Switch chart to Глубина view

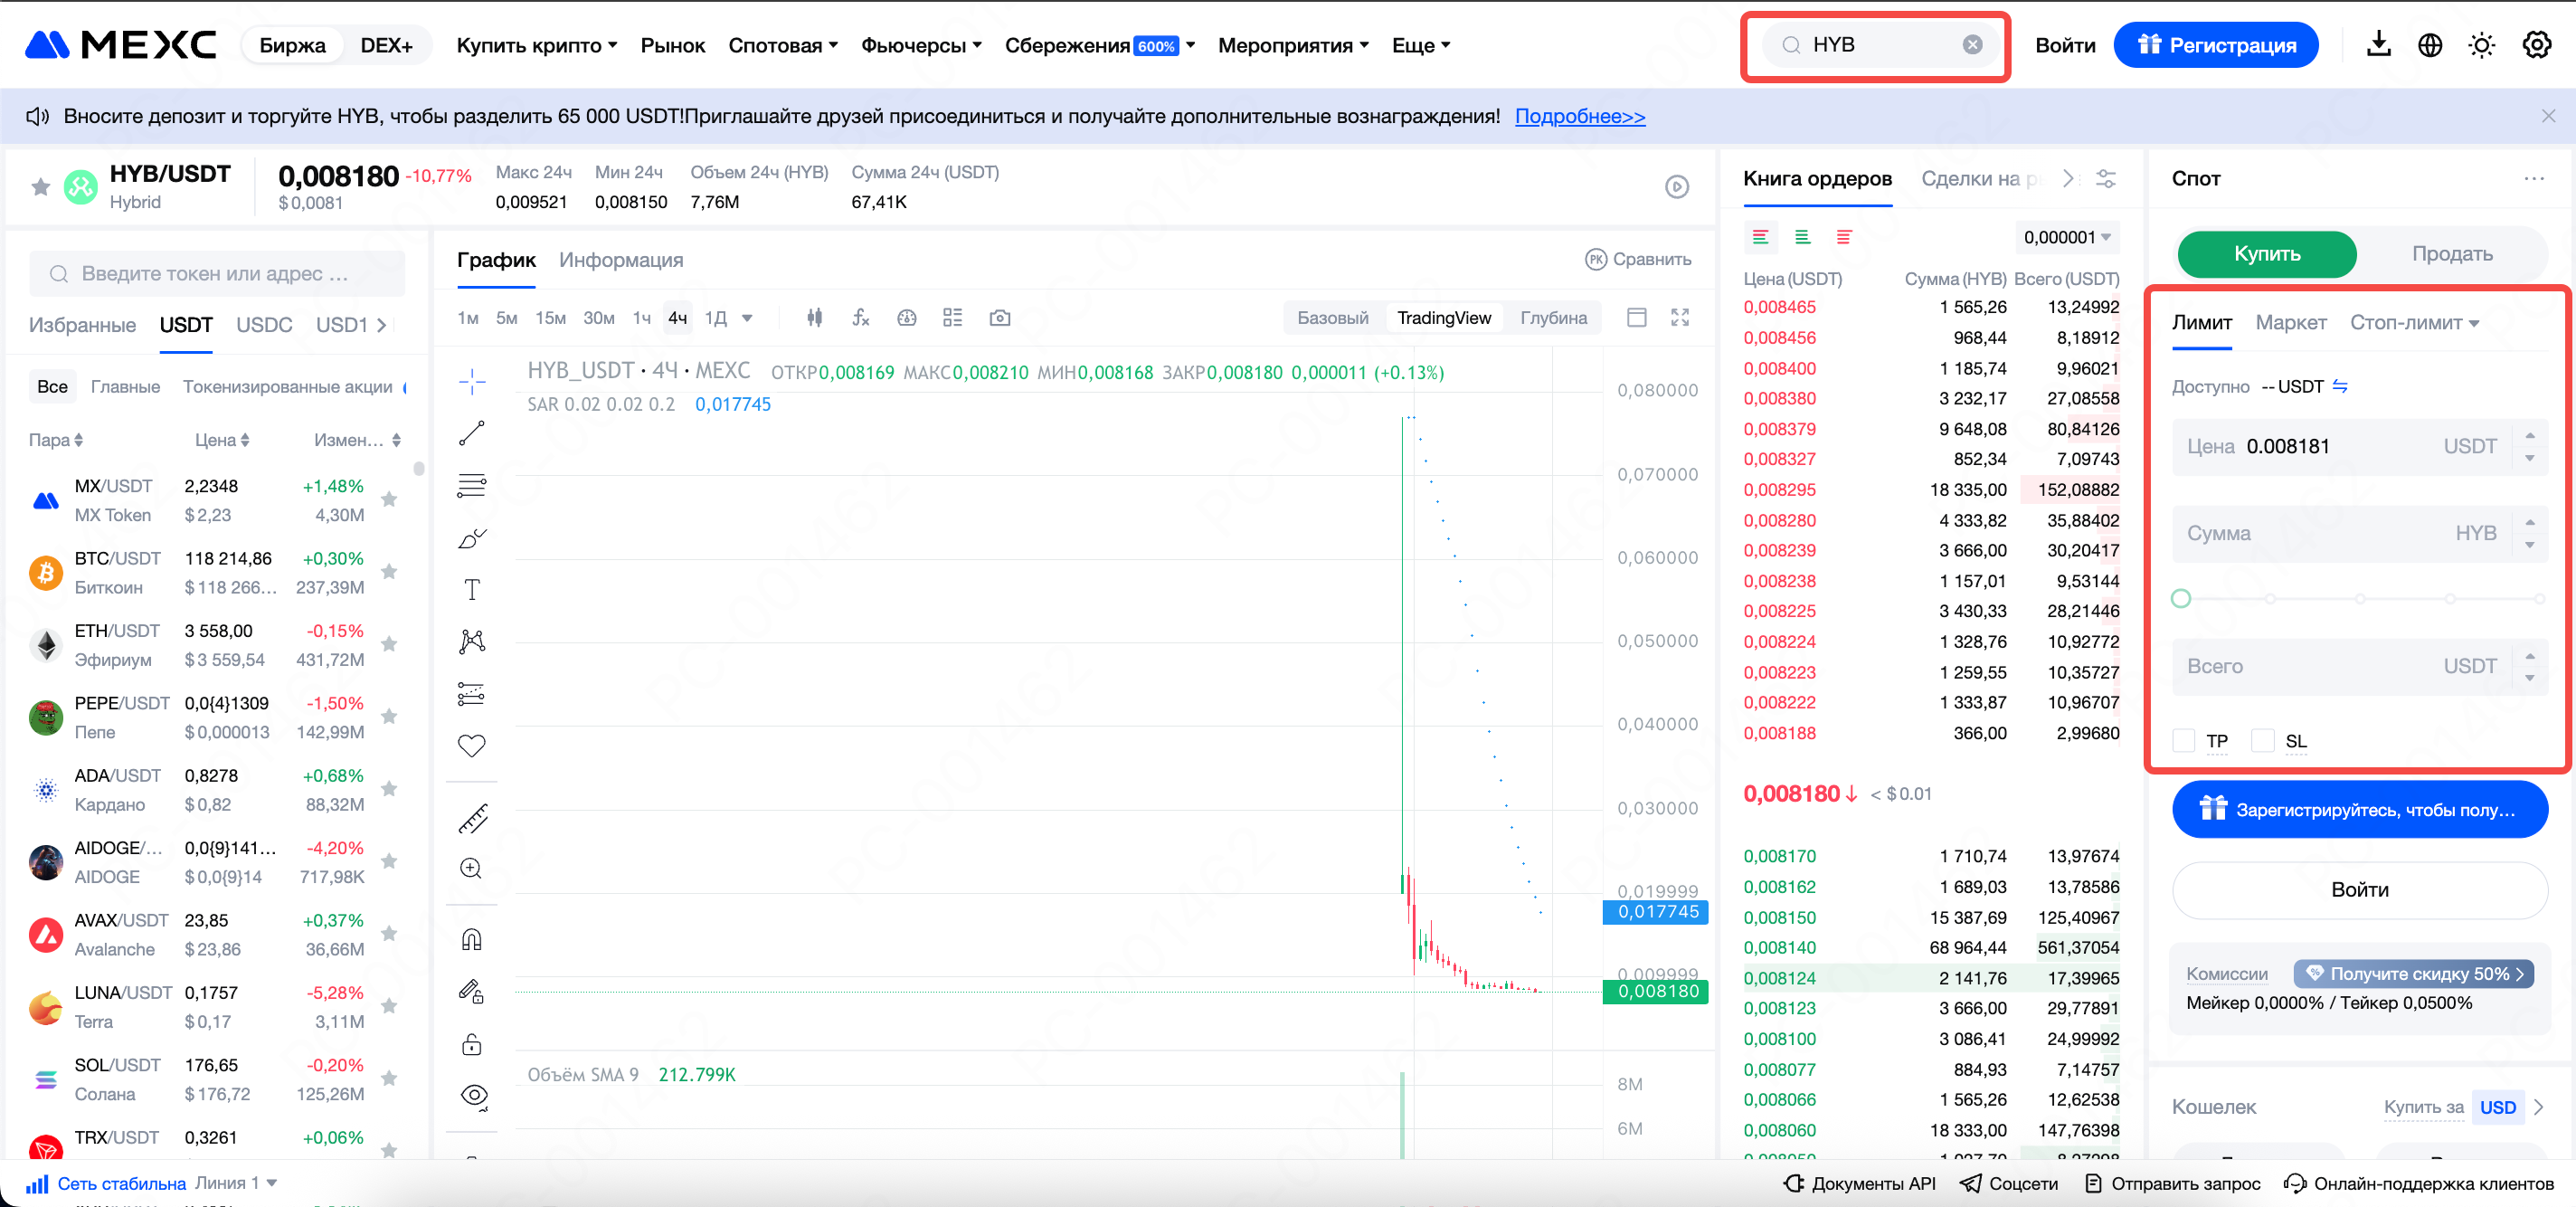(1553, 318)
